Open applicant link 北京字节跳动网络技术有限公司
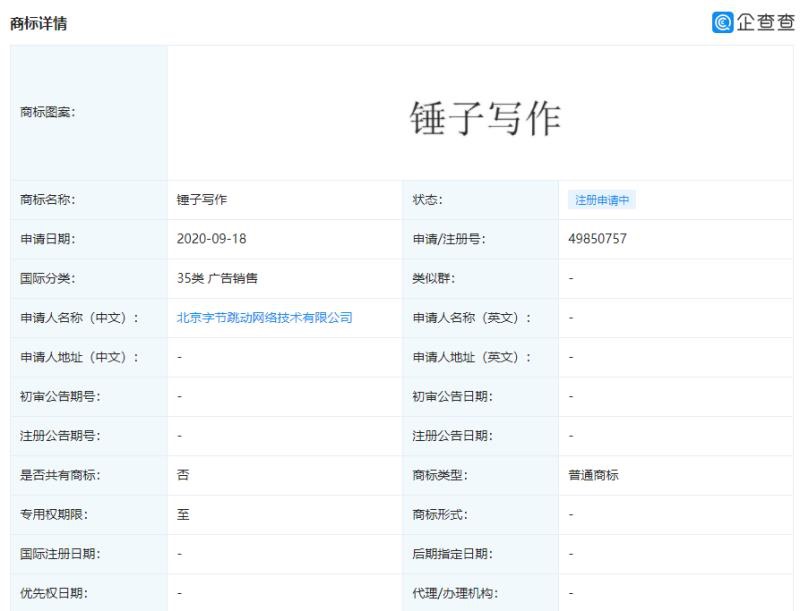 (264, 318)
